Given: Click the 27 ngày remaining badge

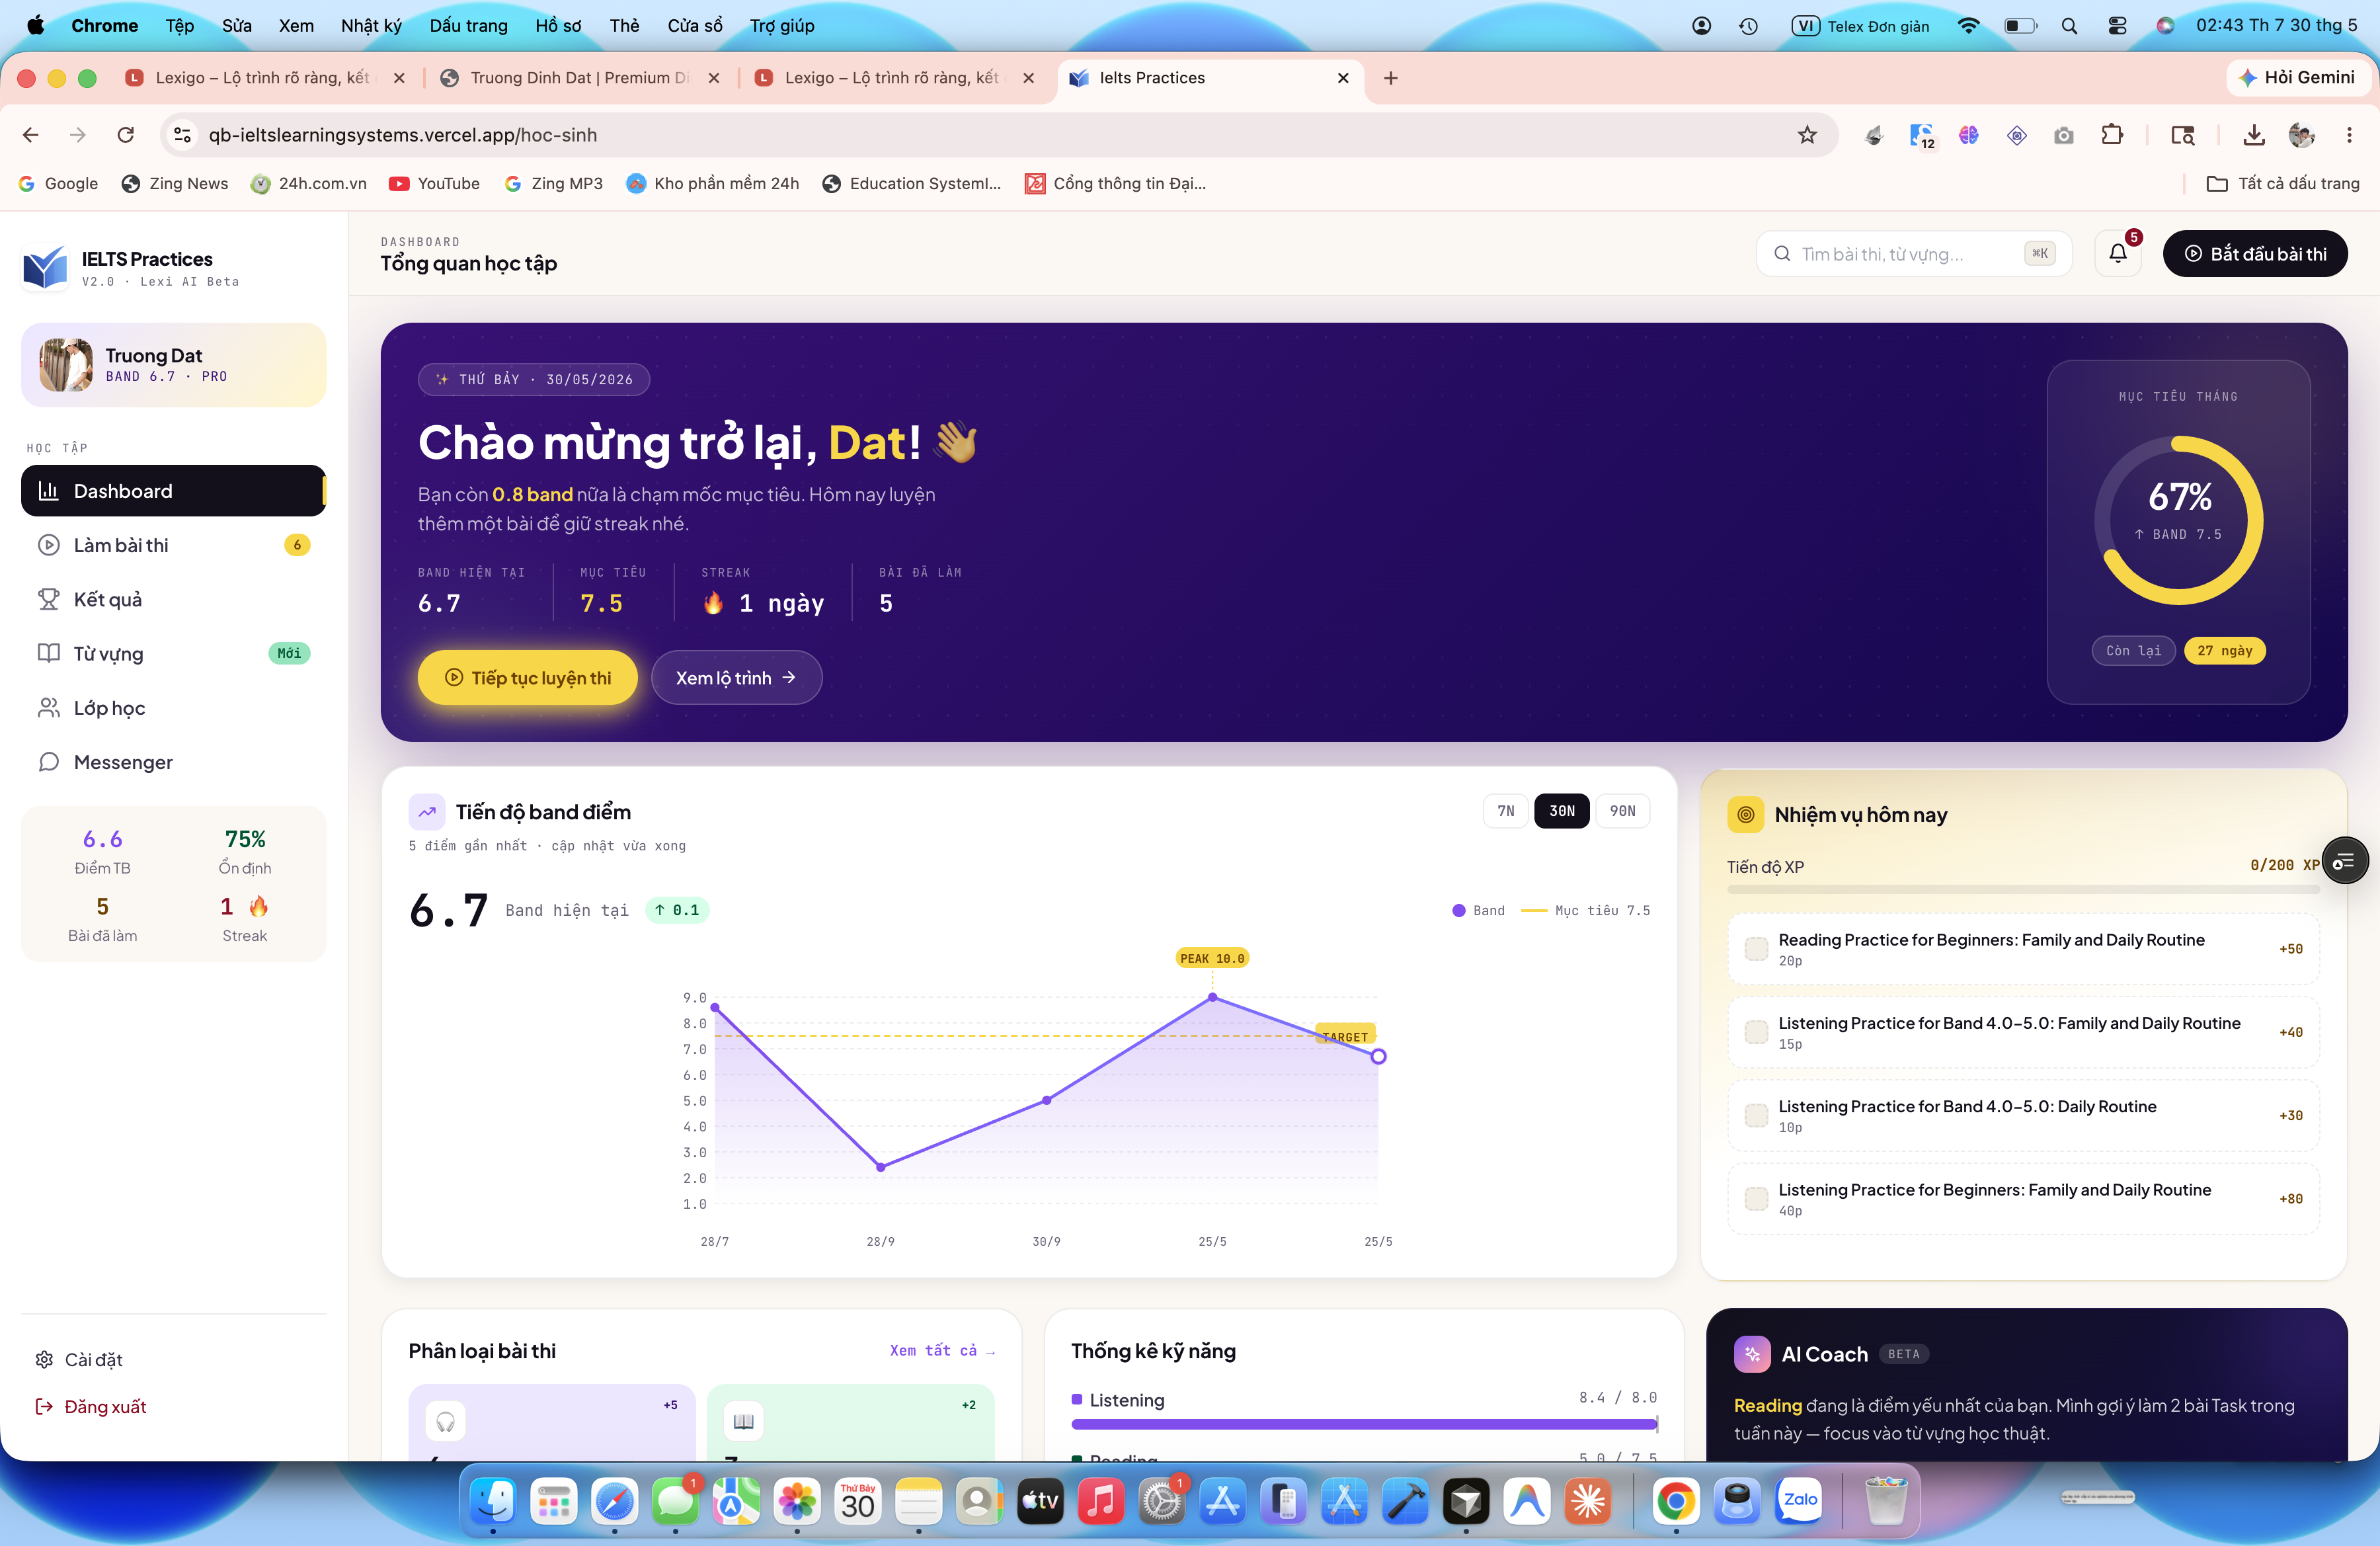Looking at the screenshot, I should (2225, 651).
